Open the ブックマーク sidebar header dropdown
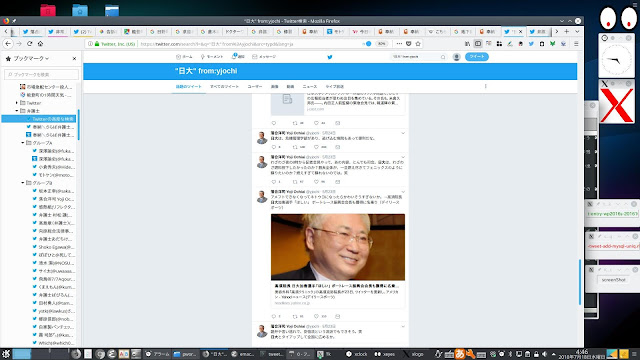The height and width of the screenshot is (360, 640). click(x=31, y=59)
